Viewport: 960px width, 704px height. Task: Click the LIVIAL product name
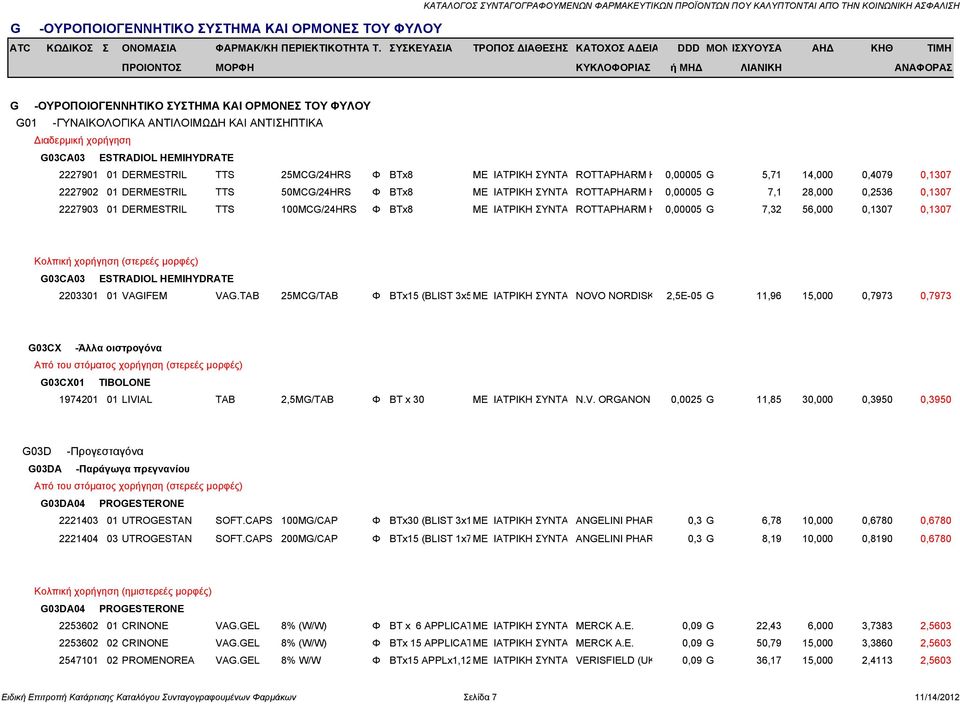(x=137, y=400)
